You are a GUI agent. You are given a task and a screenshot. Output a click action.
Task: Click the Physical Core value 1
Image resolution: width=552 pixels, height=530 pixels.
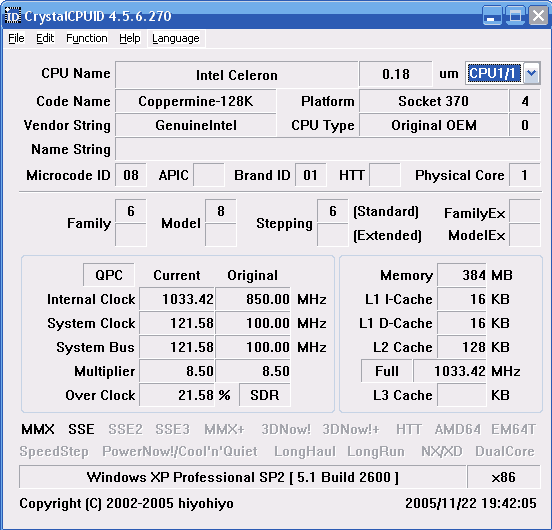525,175
